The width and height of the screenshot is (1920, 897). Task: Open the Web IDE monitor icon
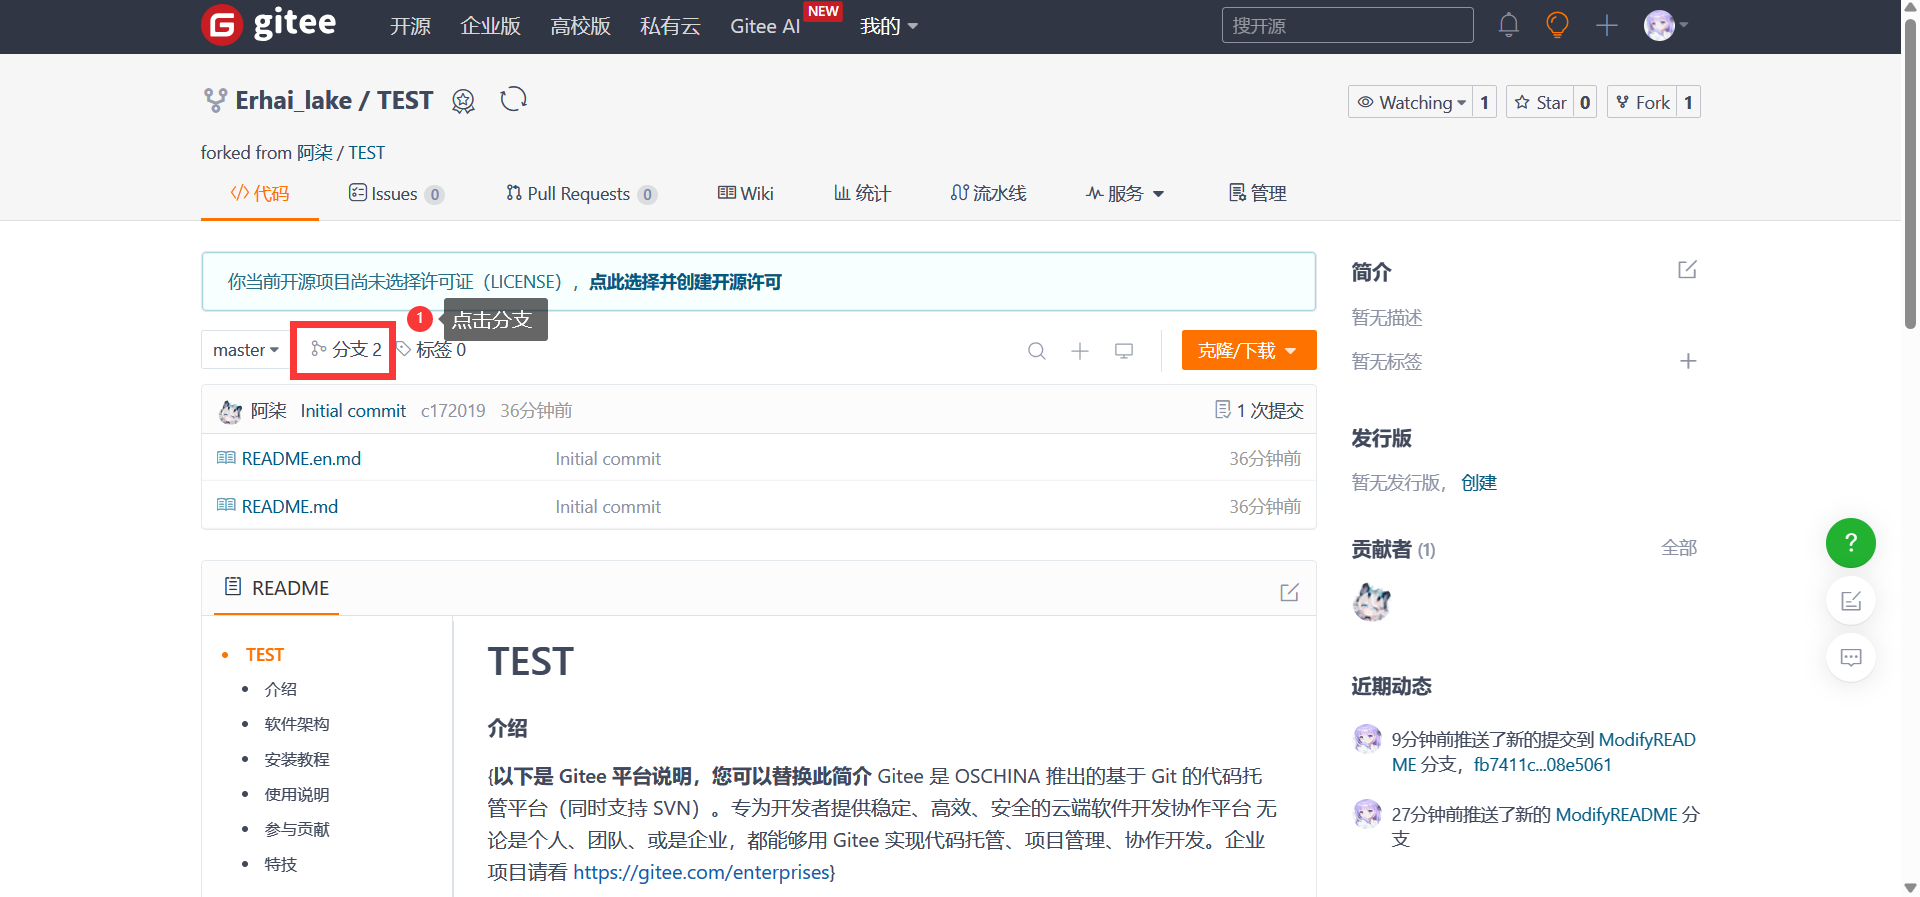pos(1124,351)
